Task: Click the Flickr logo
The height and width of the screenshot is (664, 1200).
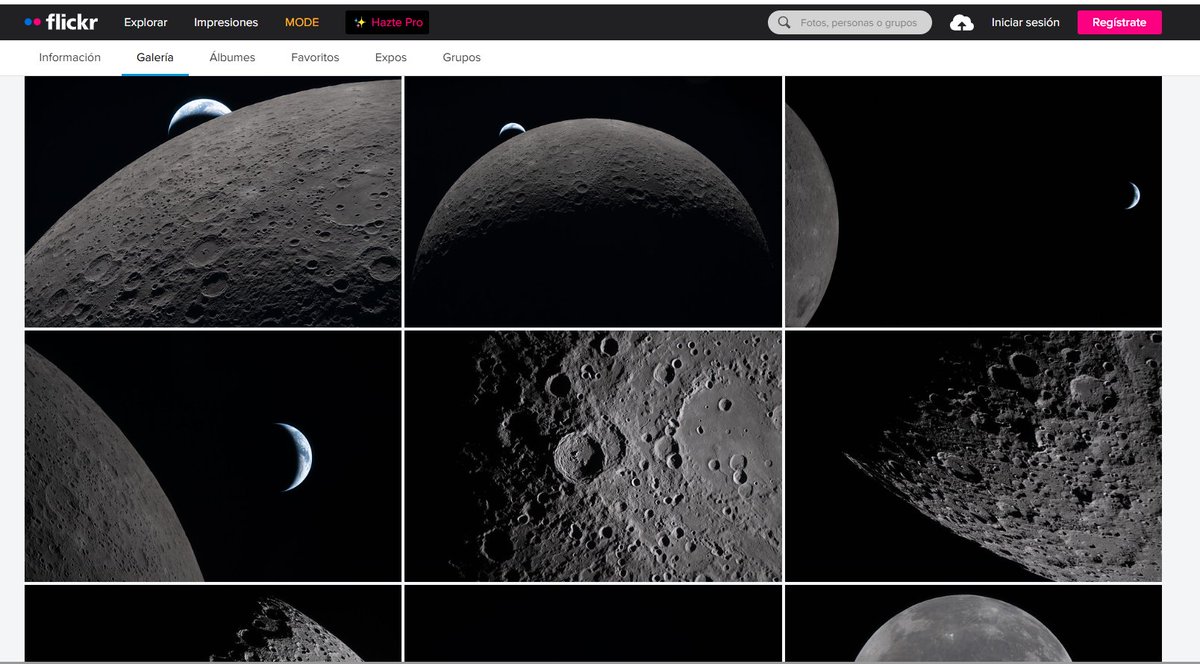Action: tap(60, 22)
